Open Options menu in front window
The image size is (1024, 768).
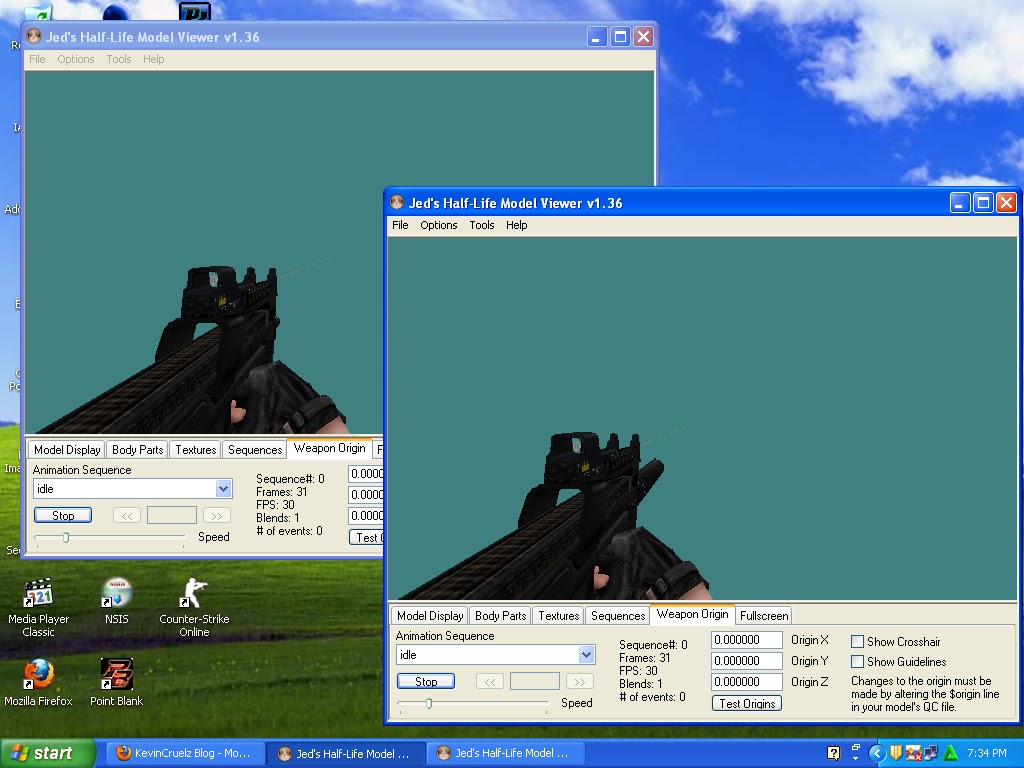coord(438,225)
